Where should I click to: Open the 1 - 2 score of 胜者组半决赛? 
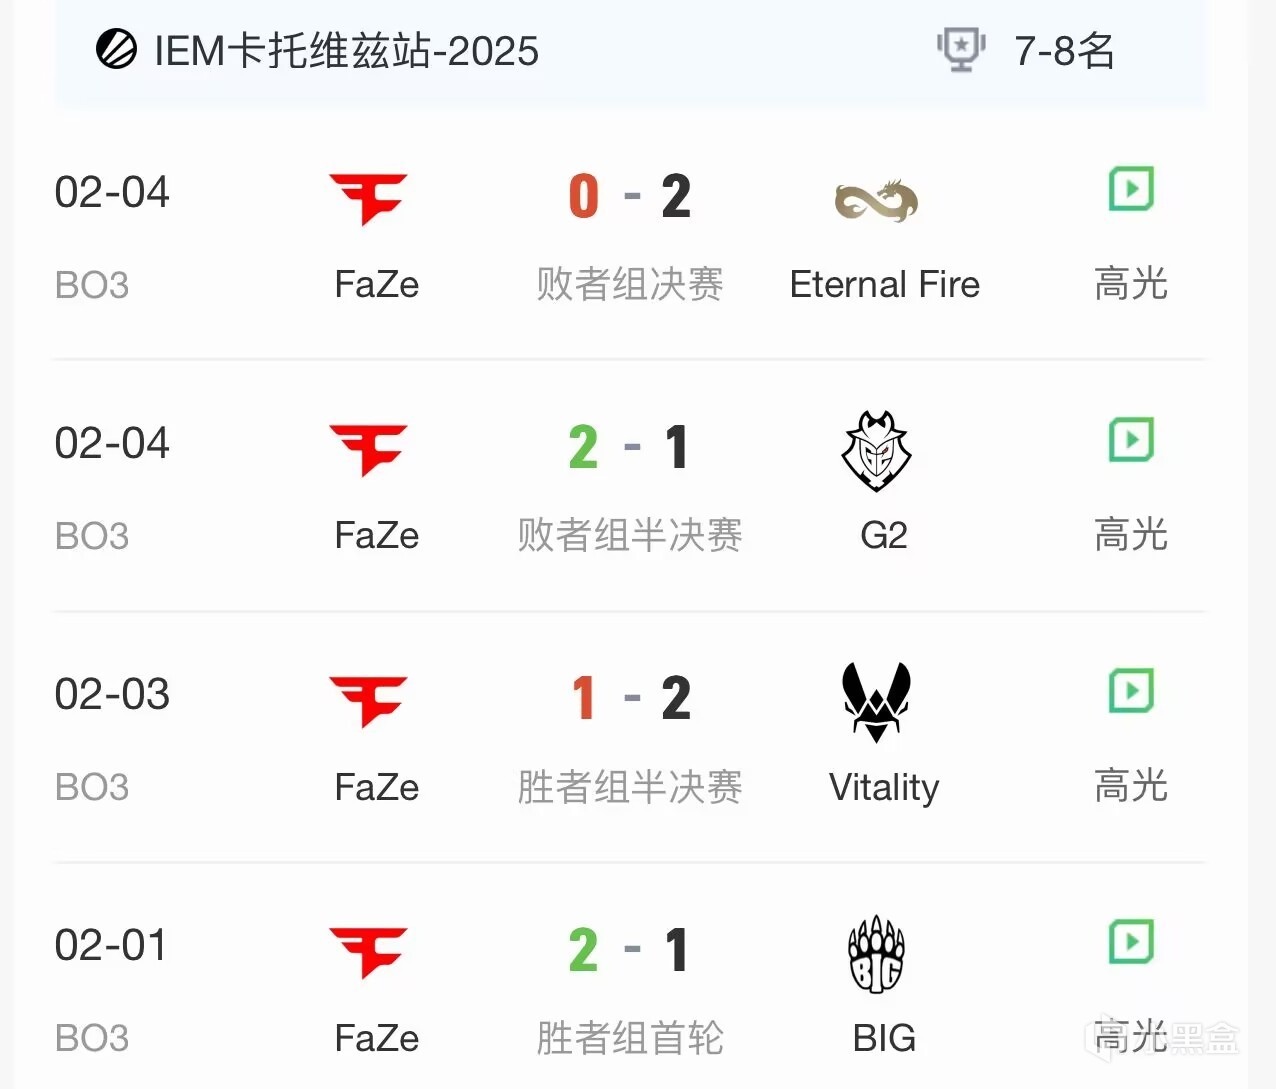click(x=630, y=698)
